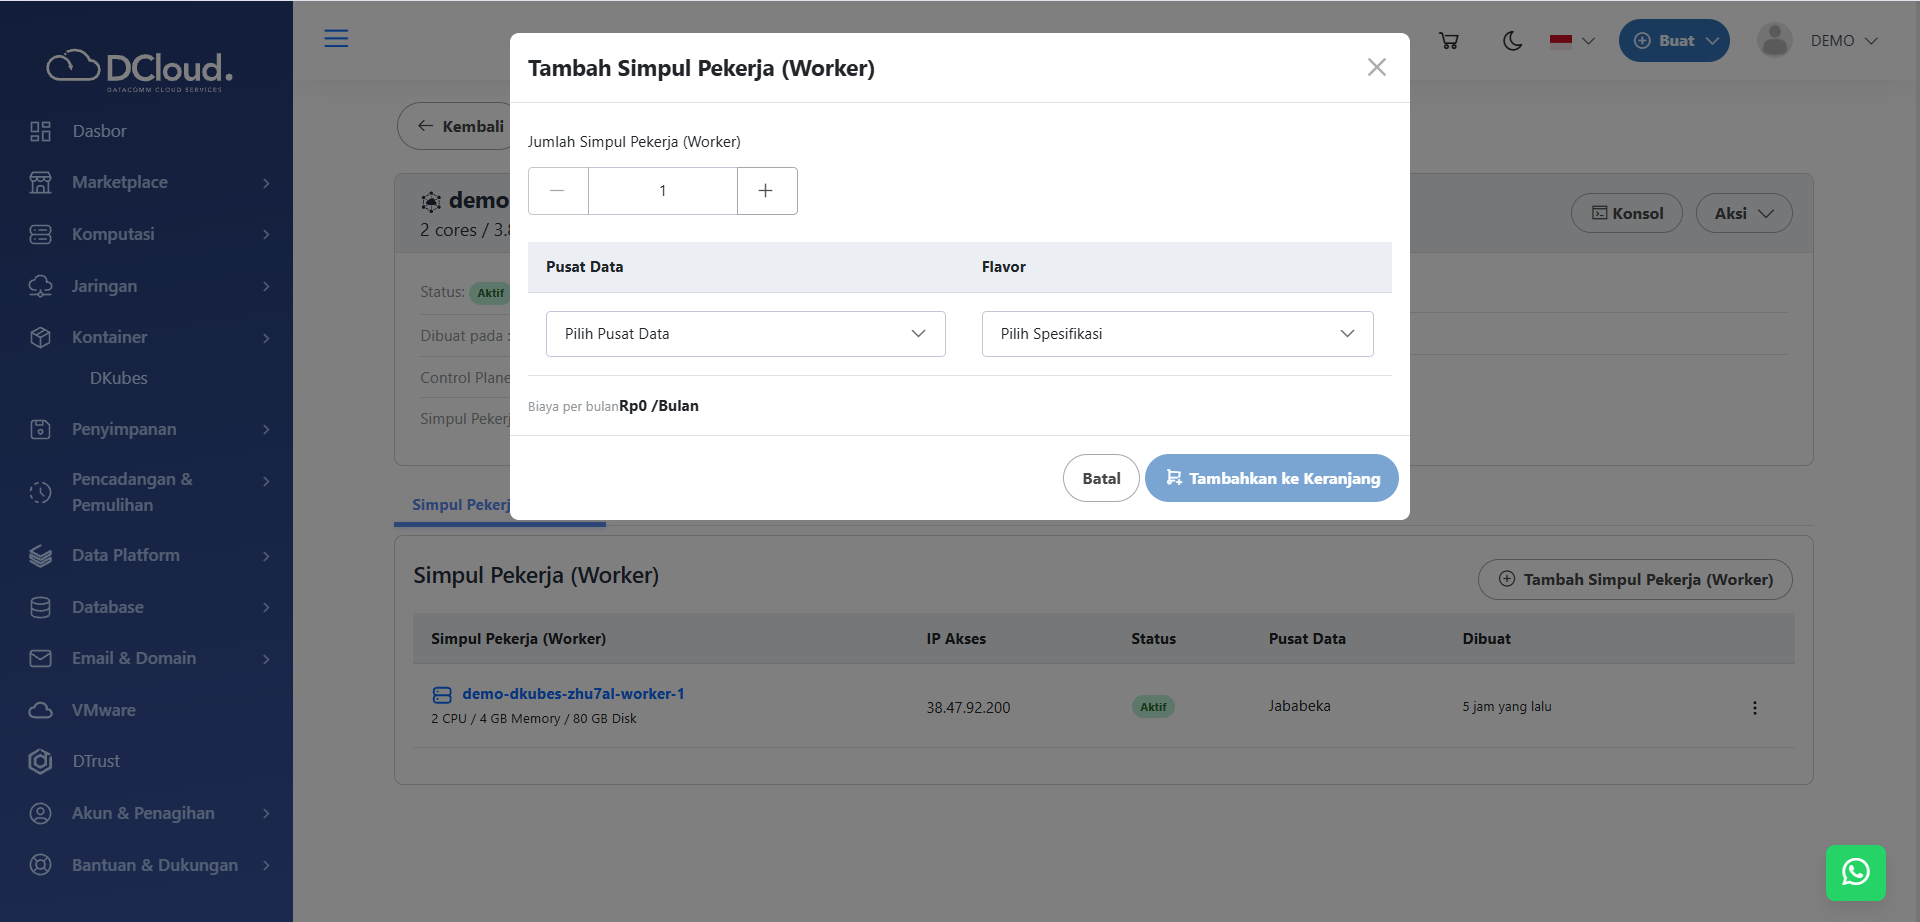Toggle dark mode moon icon
This screenshot has width=1920, height=922.
click(1512, 41)
